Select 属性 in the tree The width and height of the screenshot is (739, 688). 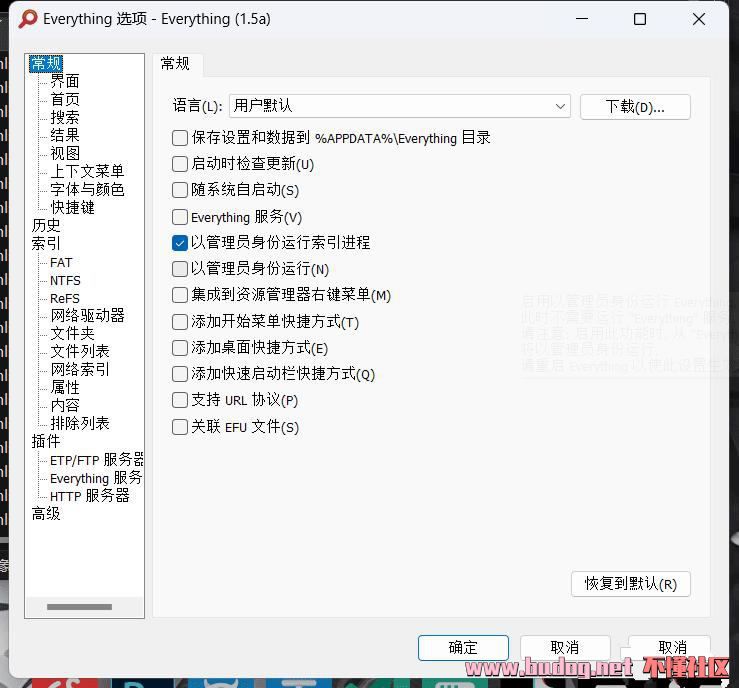pyautogui.click(x=65, y=387)
